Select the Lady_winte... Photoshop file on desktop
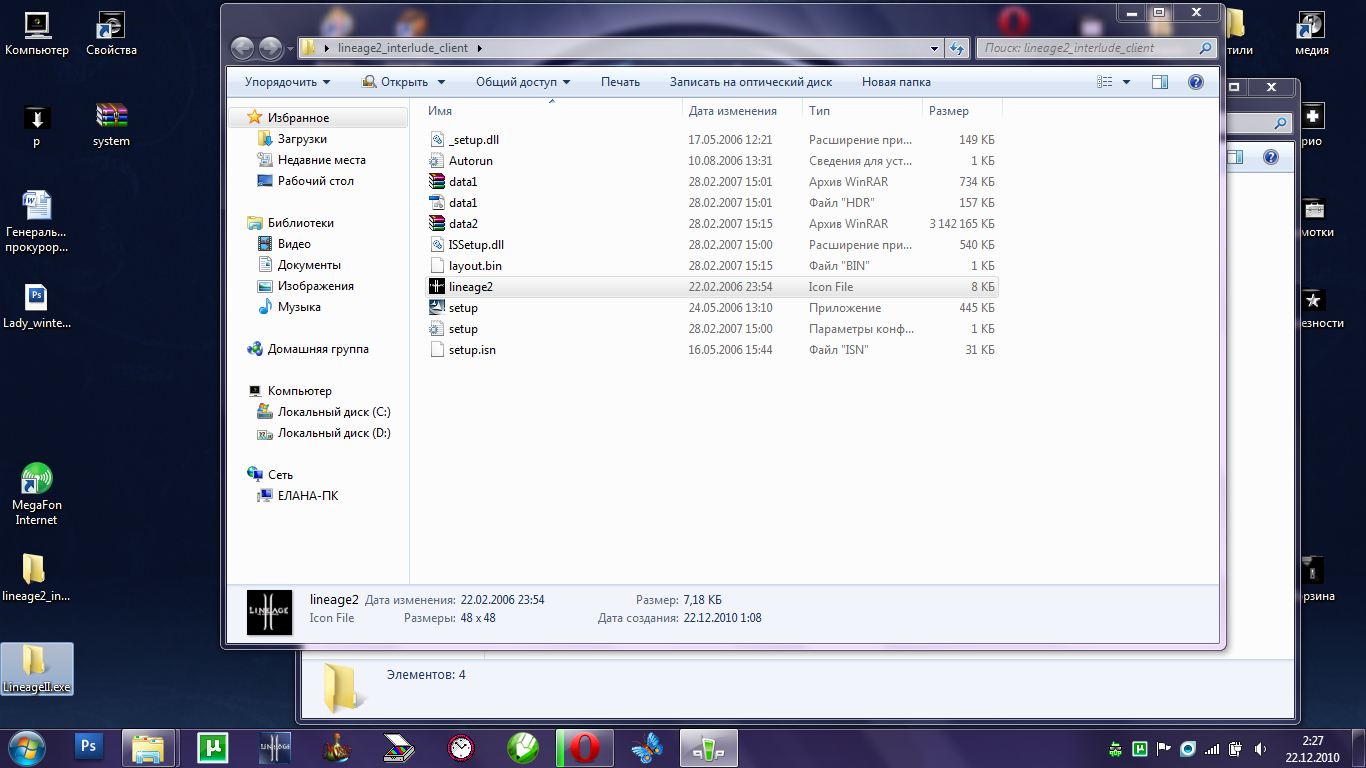This screenshot has height=768, width=1366. pyautogui.click(x=37, y=307)
